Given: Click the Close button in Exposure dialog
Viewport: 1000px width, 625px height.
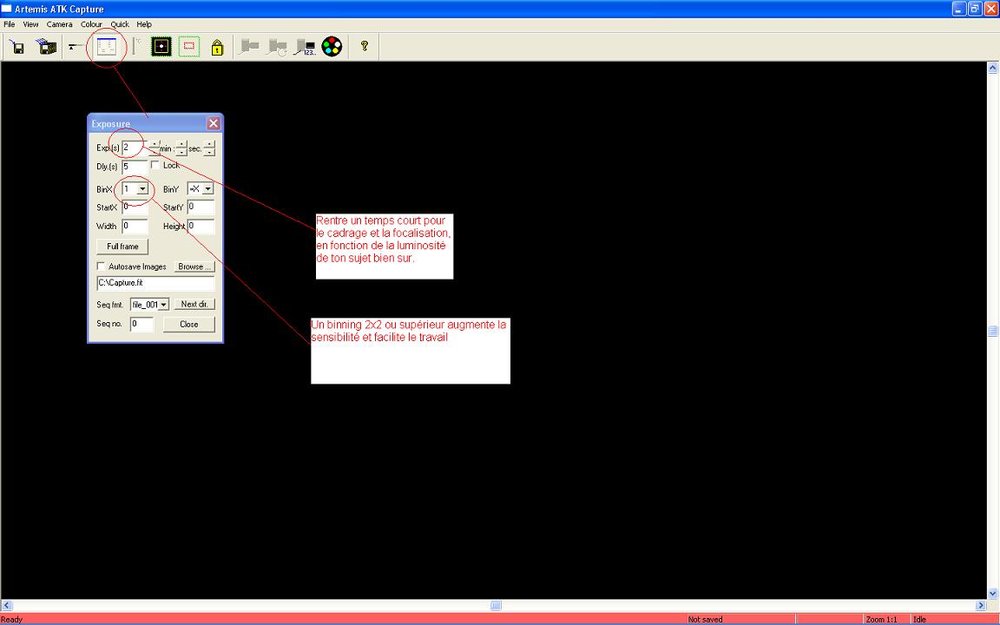Looking at the screenshot, I should click(189, 324).
